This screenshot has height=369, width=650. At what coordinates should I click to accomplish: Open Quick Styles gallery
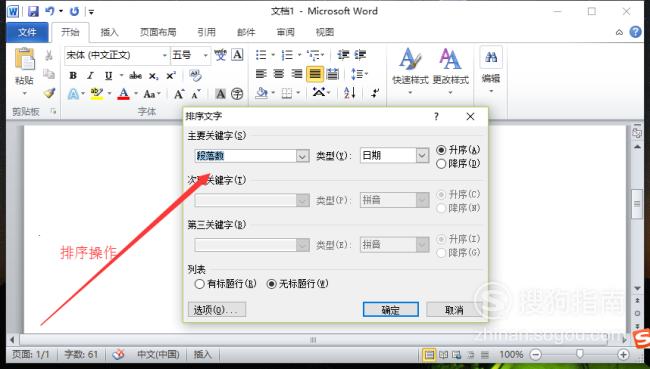(410, 70)
